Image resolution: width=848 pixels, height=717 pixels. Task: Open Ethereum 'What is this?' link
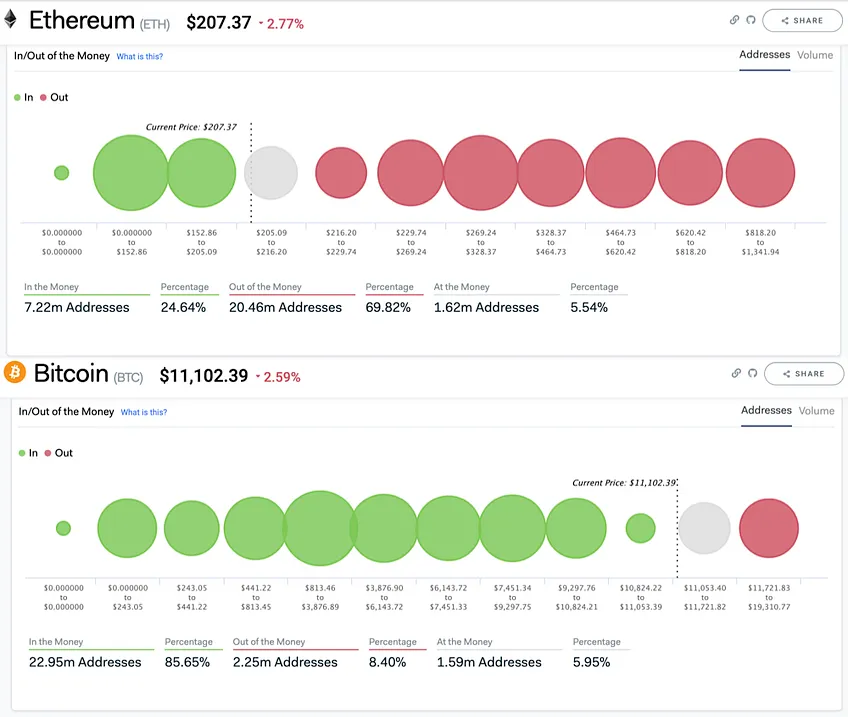(x=140, y=56)
